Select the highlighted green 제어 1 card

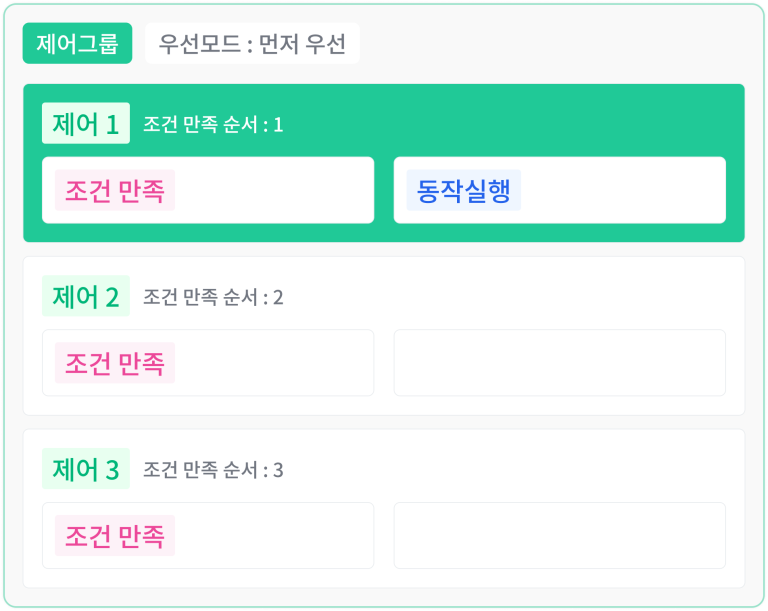(384, 163)
